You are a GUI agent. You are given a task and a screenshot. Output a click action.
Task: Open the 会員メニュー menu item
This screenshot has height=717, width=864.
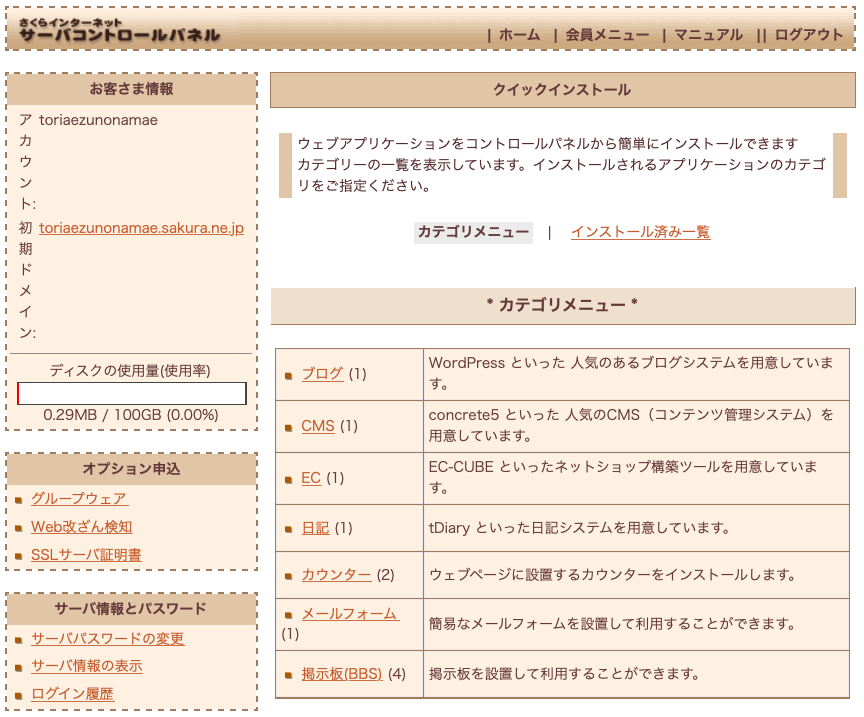pyautogui.click(x=607, y=35)
